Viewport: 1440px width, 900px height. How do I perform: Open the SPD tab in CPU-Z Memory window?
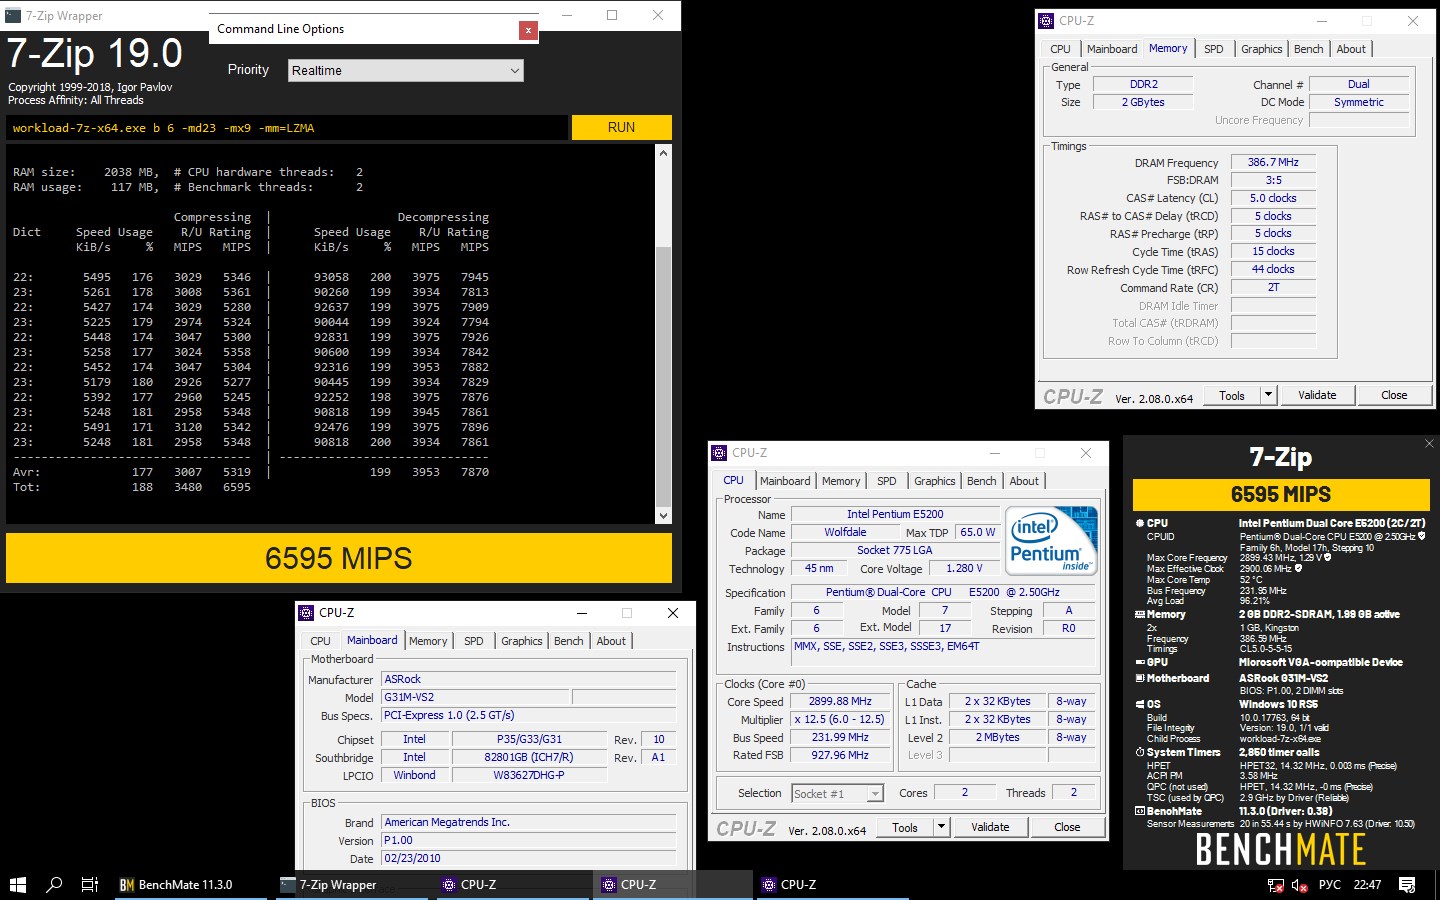(1213, 49)
